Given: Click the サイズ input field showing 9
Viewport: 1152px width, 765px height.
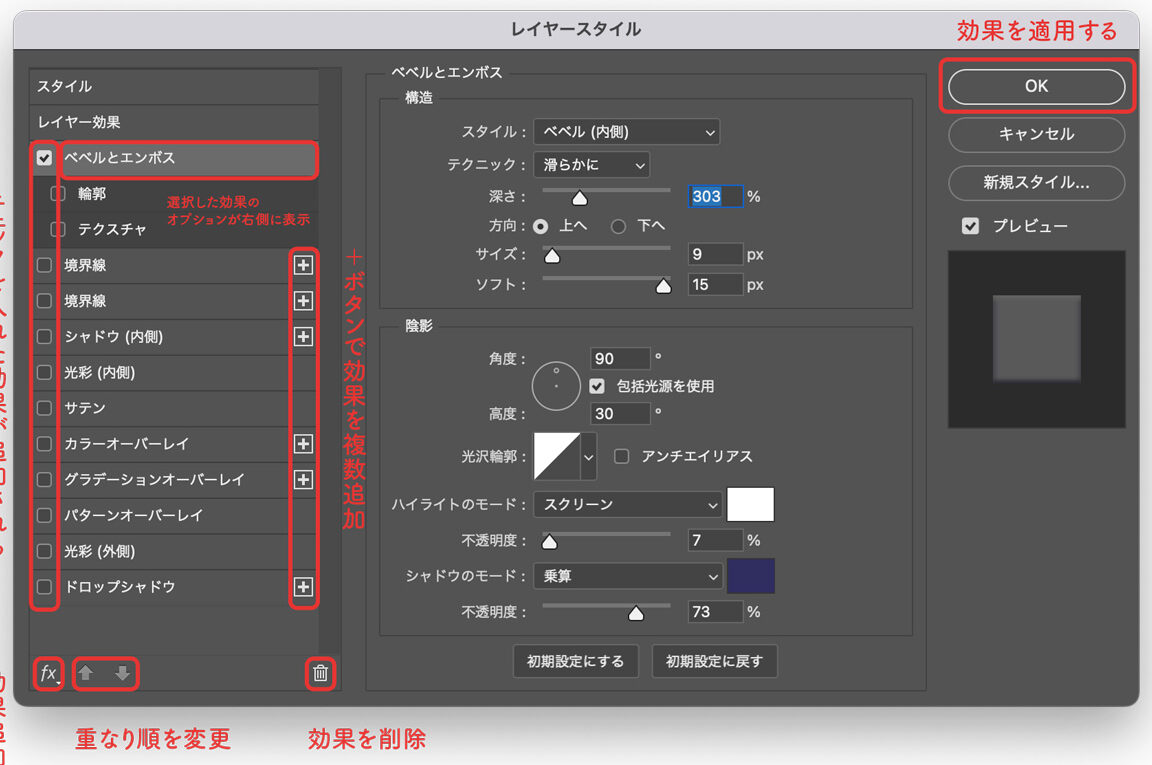Looking at the screenshot, I should click(716, 254).
